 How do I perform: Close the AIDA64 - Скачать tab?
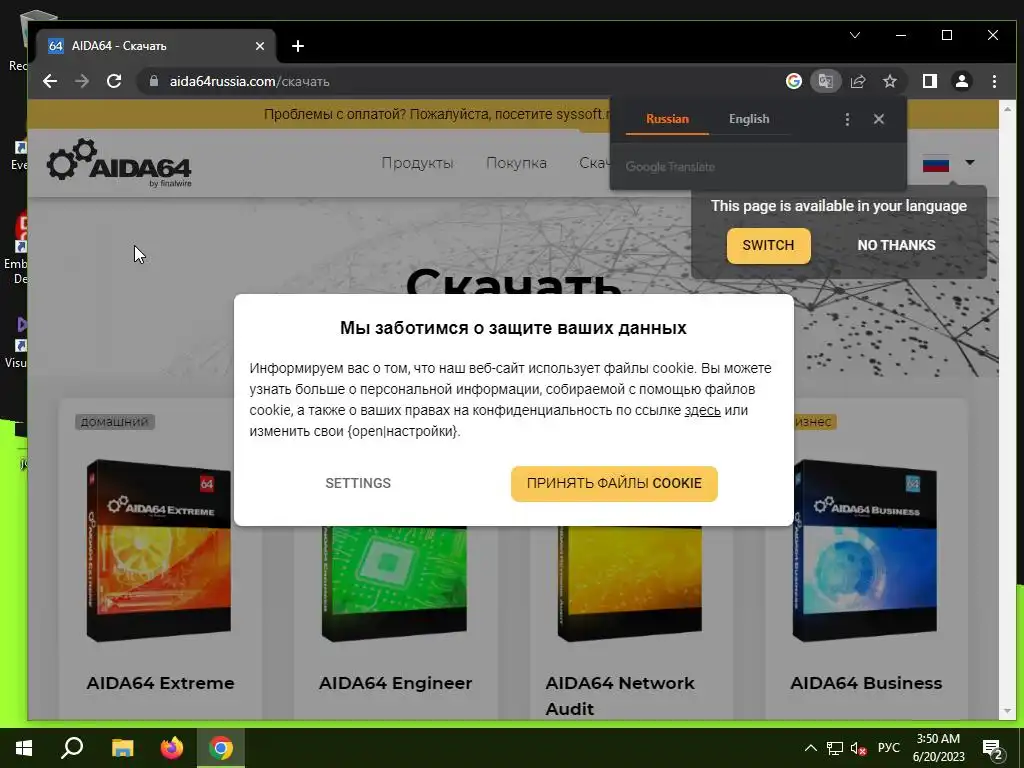pos(260,46)
